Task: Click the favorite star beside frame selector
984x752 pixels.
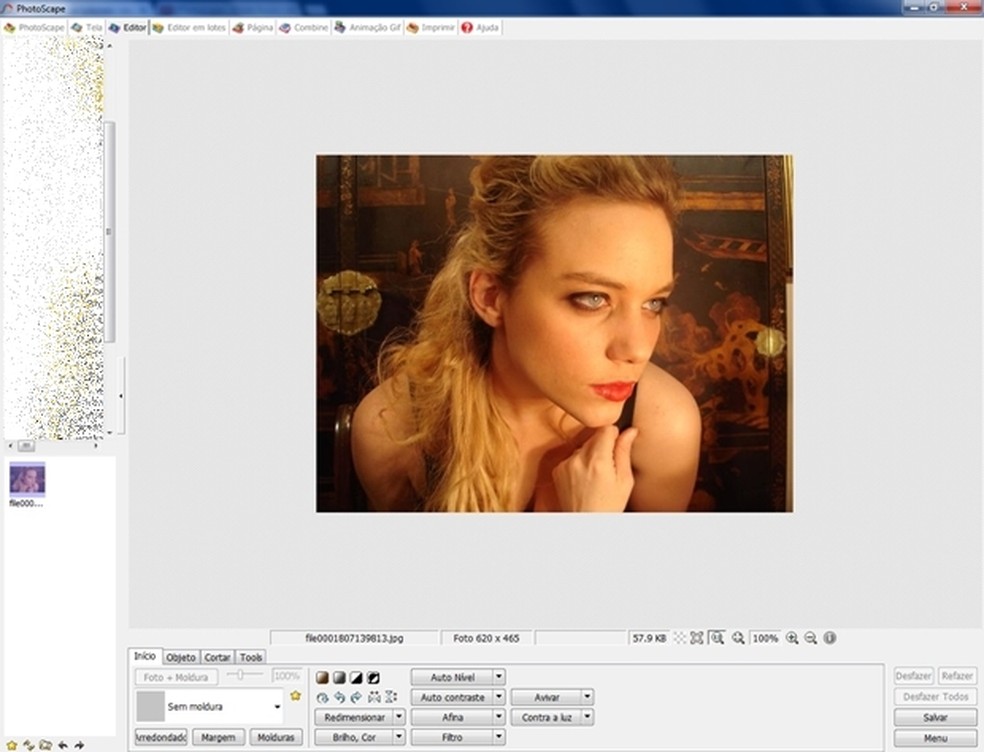Action: (295, 695)
